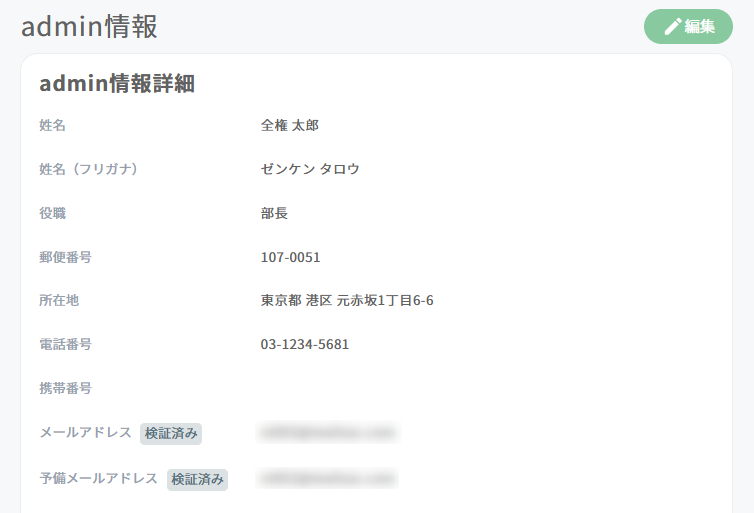
Task: Click the '姓名（フリガナ）' label
Action: point(88,169)
